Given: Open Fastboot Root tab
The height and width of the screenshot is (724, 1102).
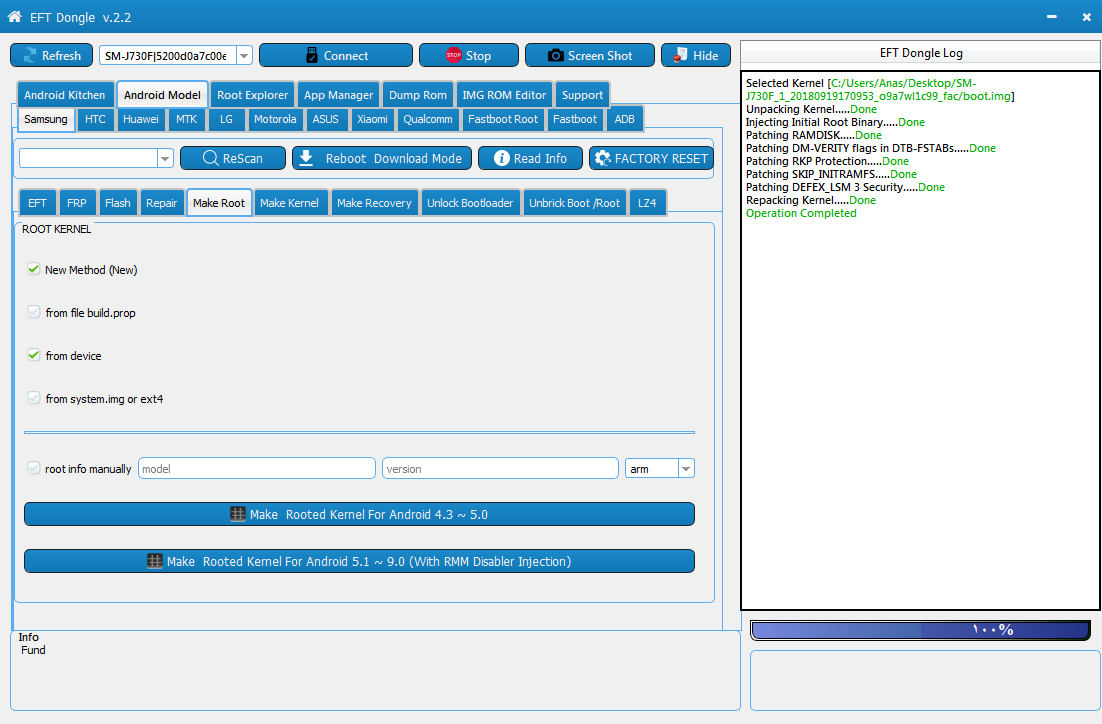Looking at the screenshot, I should click(x=503, y=119).
